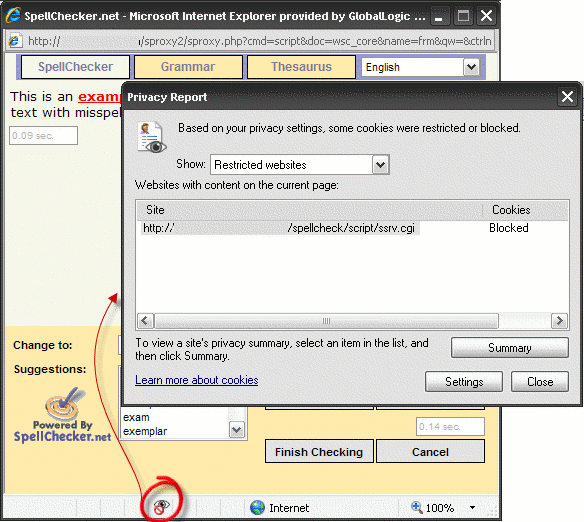Viewport: 584px width, 522px height.
Task: Click the zoom magnifier icon in status bar
Action: (x=416, y=507)
